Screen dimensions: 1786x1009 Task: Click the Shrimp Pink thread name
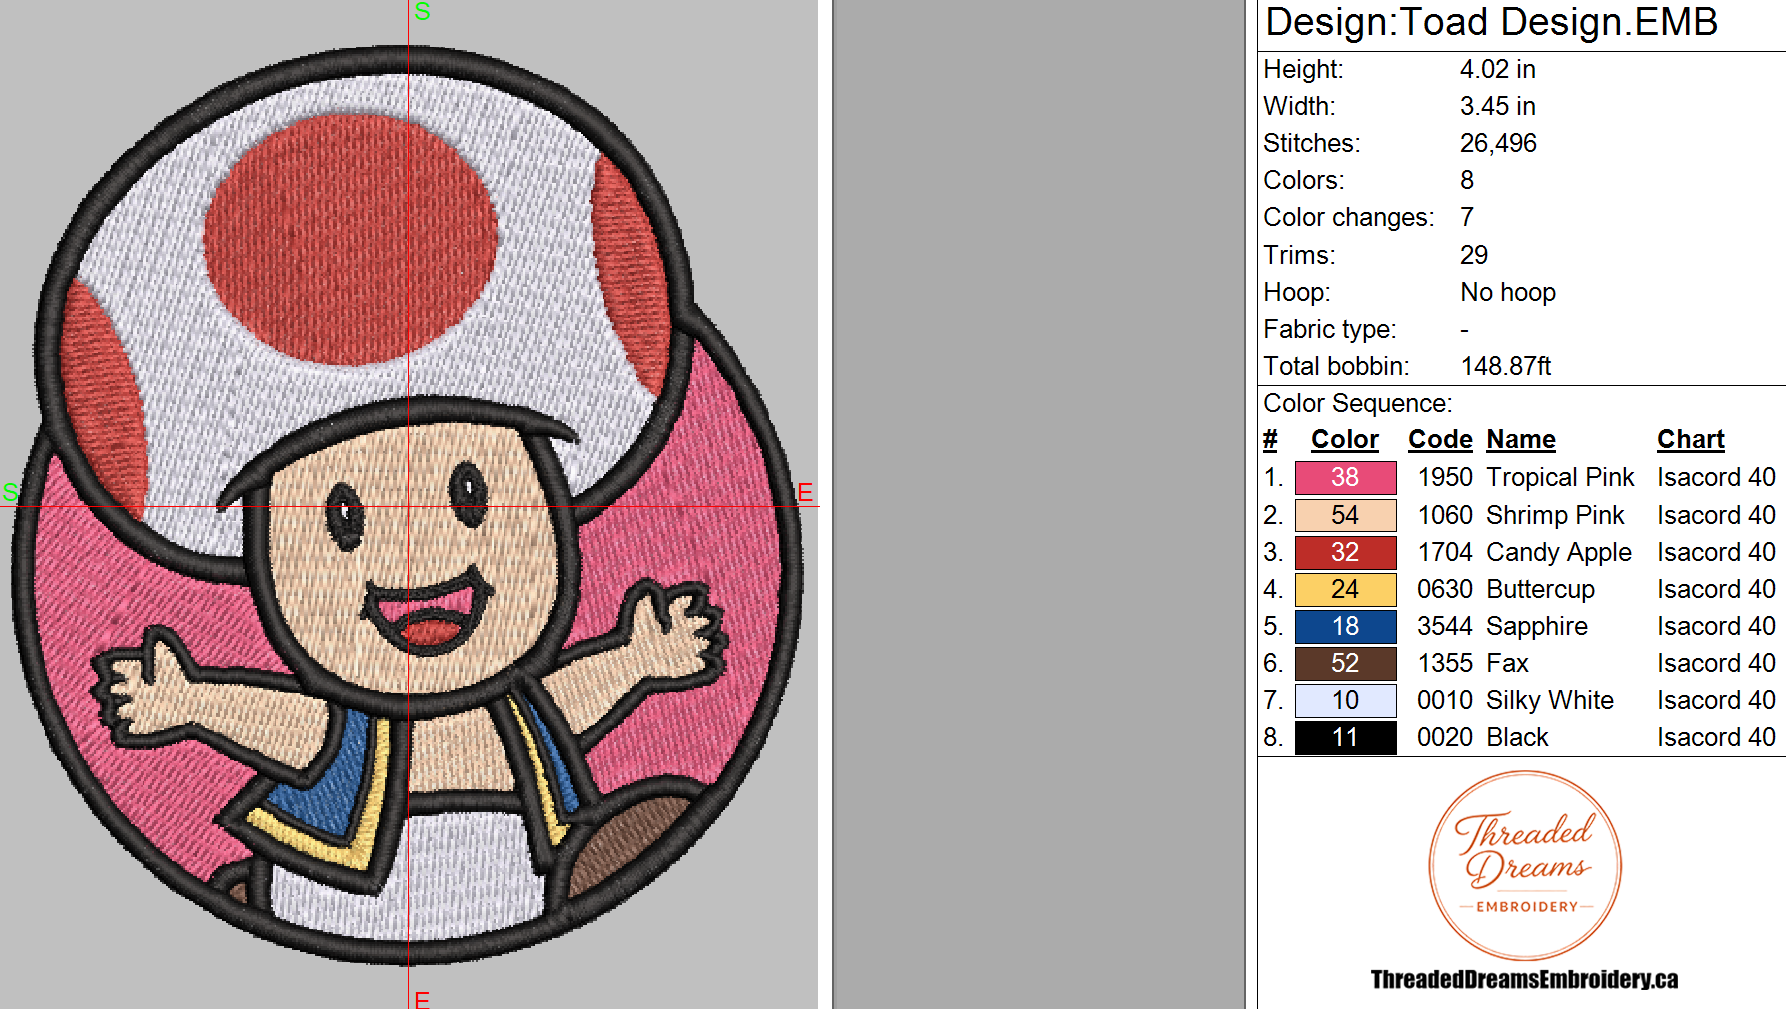click(1555, 515)
